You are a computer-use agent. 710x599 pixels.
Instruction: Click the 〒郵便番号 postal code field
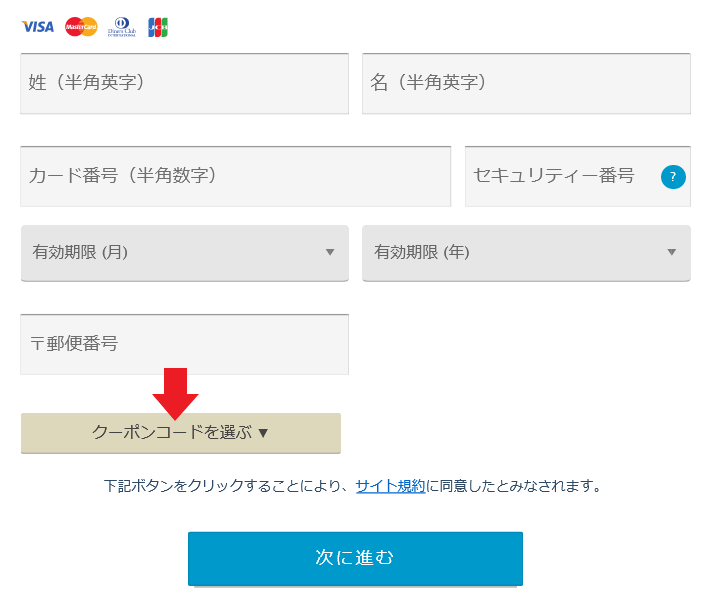(184, 344)
